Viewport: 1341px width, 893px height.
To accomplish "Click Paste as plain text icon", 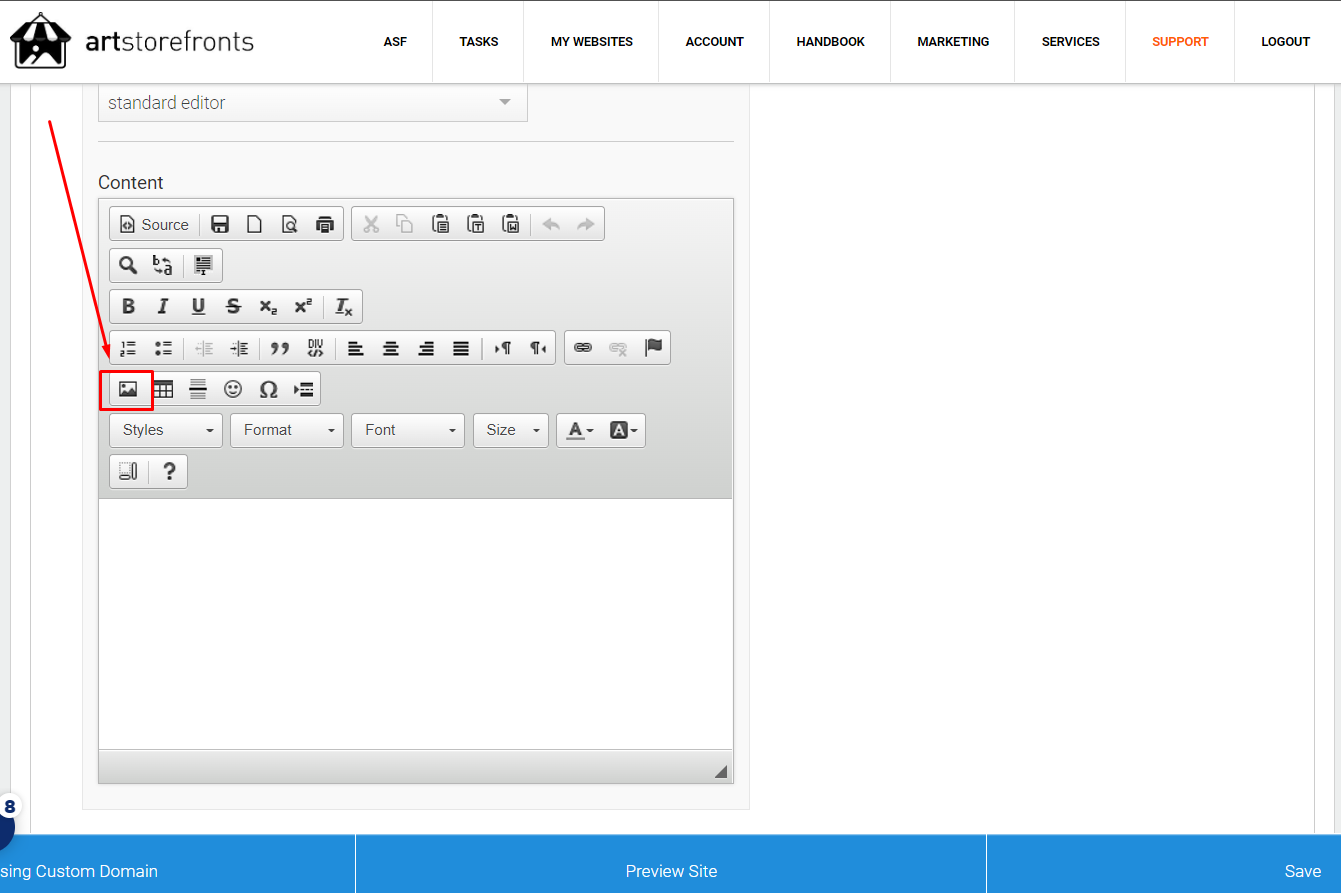I will [476, 224].
